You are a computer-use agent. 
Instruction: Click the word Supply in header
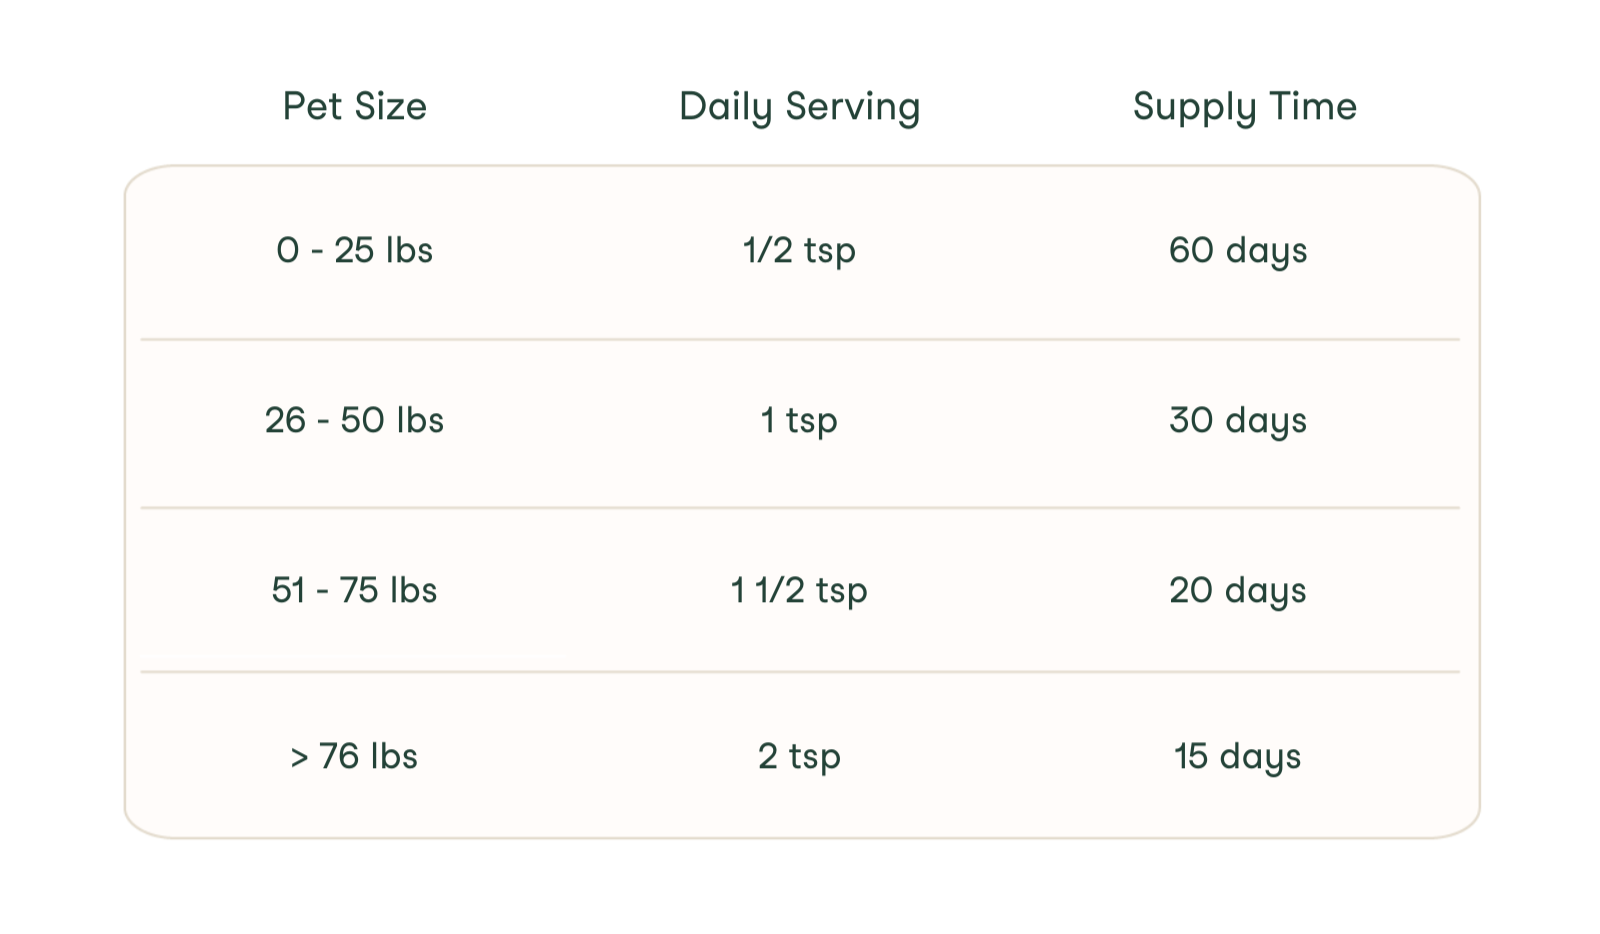(x=1195, y=108)
